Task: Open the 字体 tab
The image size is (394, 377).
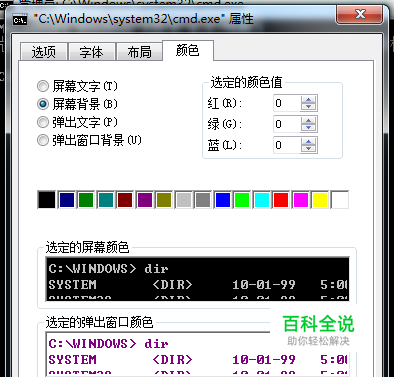Action: click(x=92, y=52)
